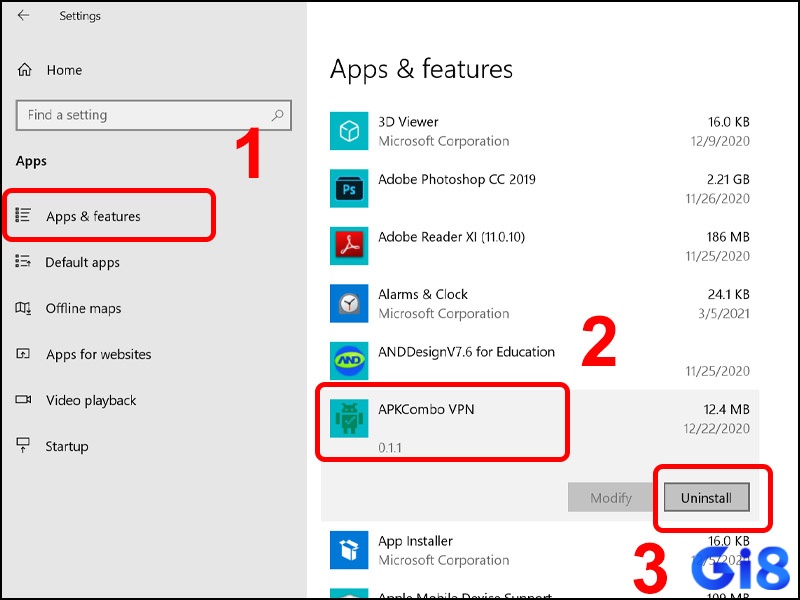Click the Adobe Reader XI icon

pyautogui.click(x=349, y=246)
